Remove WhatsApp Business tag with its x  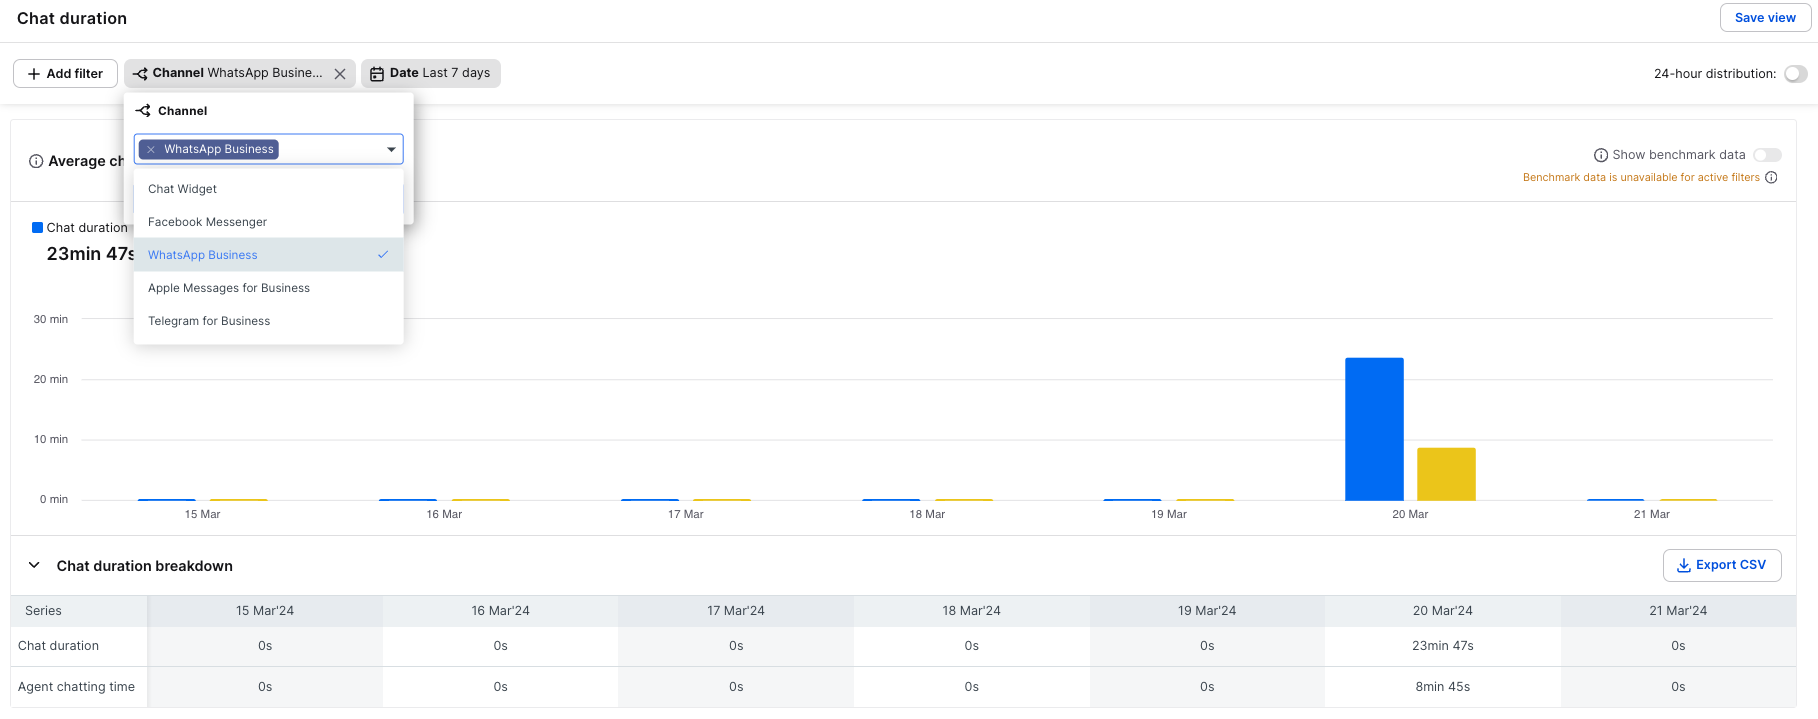(151, 150)
